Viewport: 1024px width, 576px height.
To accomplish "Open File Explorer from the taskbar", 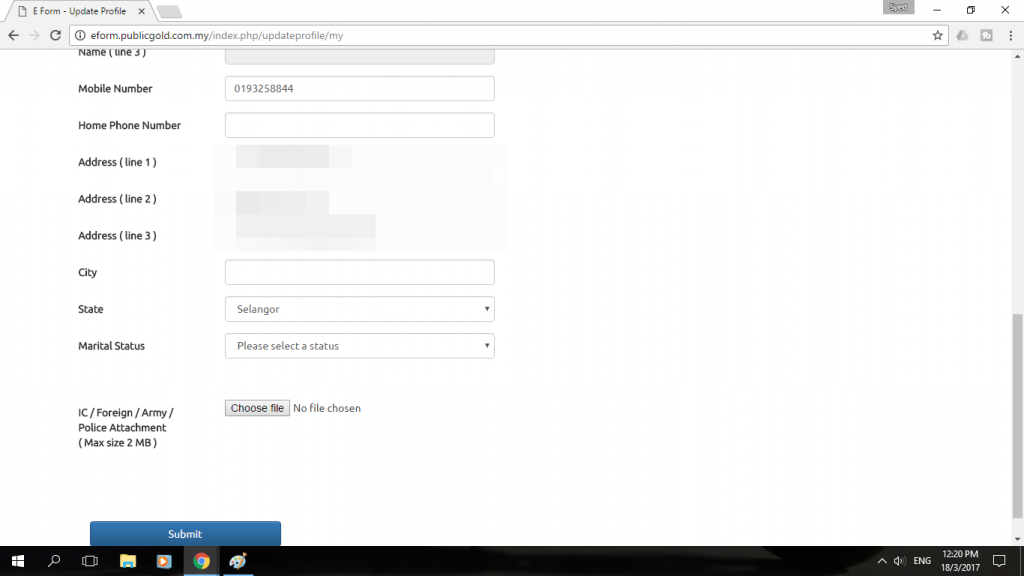I will 128,561.
